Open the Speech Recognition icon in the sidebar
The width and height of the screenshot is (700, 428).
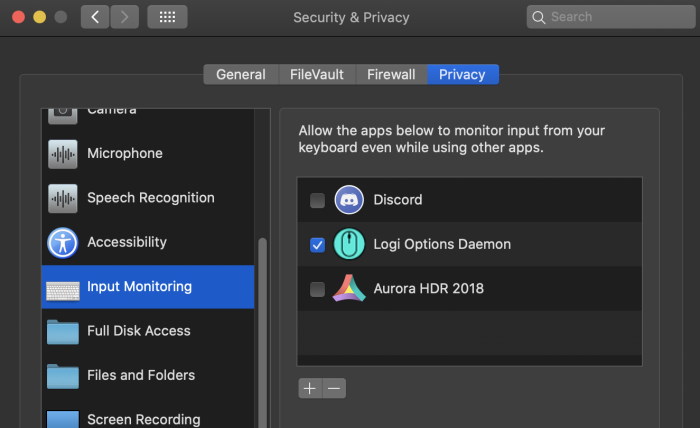pyautogui.click(x=62, y=198)
